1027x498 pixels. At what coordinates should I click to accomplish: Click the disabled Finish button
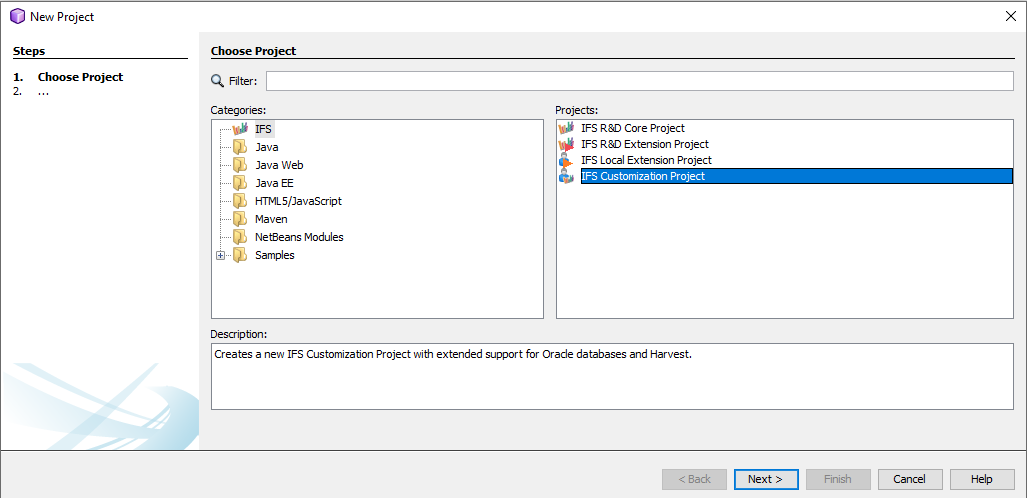(838, 479)
